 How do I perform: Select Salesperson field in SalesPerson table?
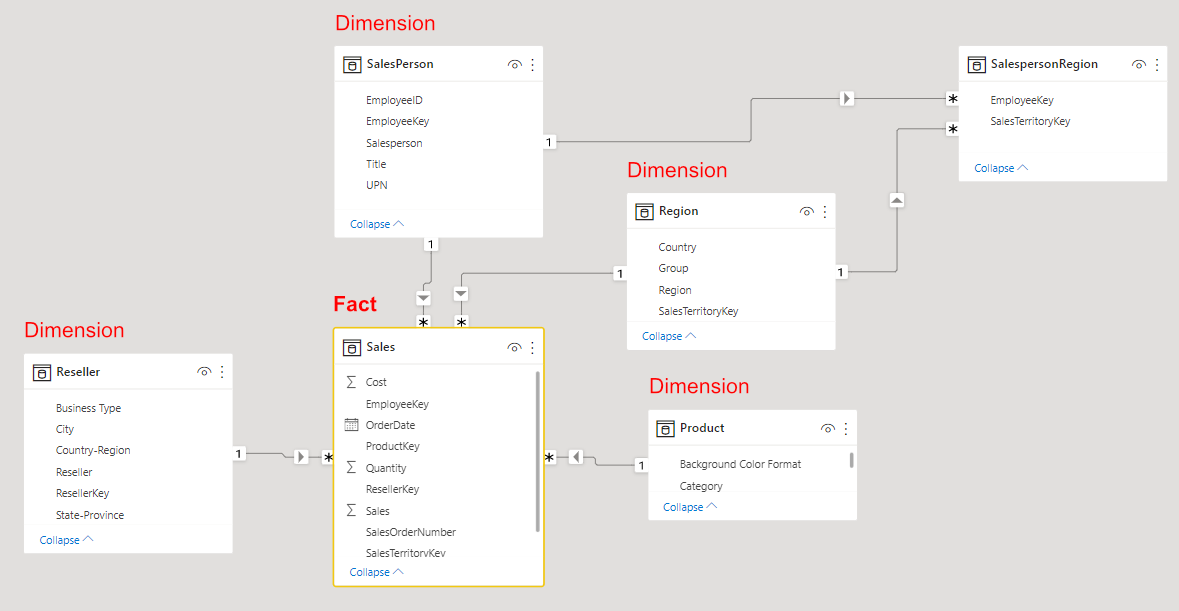click(394, 143)
